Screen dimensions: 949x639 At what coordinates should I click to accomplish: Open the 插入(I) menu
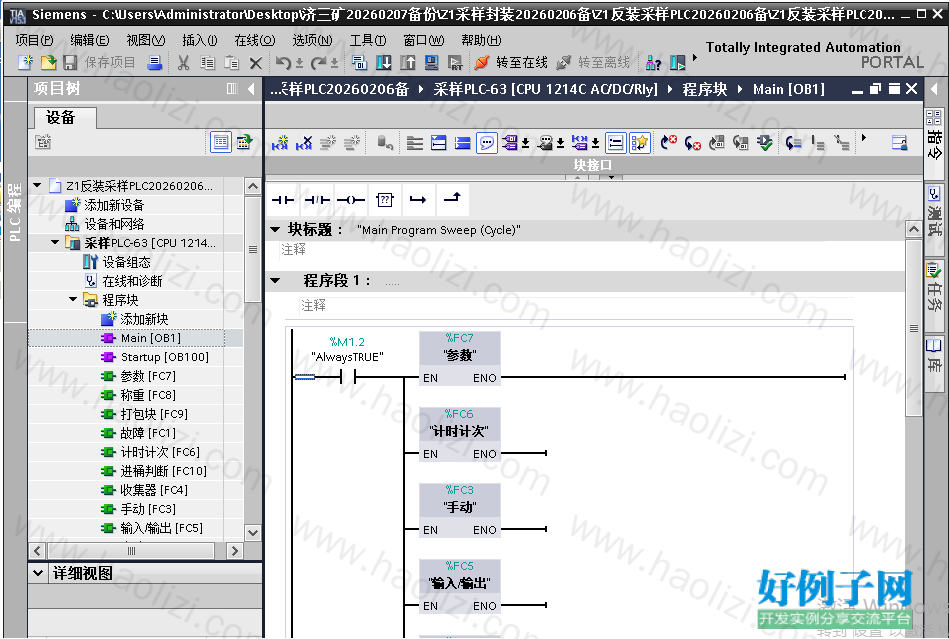coord(200,40)
